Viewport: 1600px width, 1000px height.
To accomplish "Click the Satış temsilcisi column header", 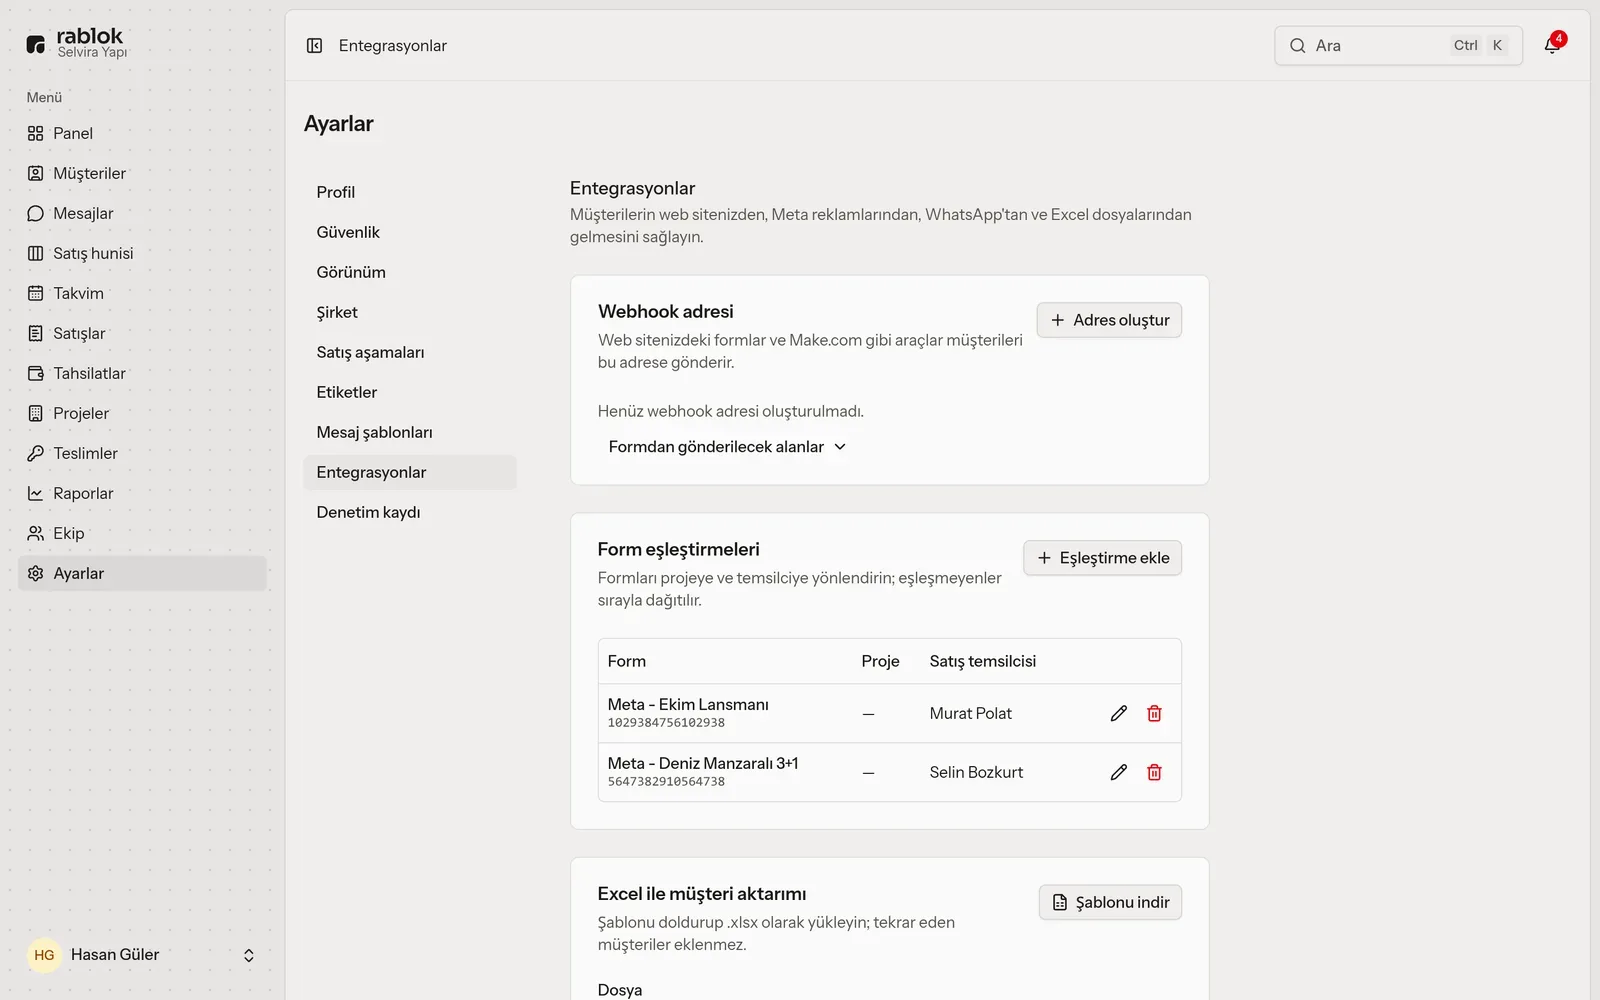I will click(982, 661).
